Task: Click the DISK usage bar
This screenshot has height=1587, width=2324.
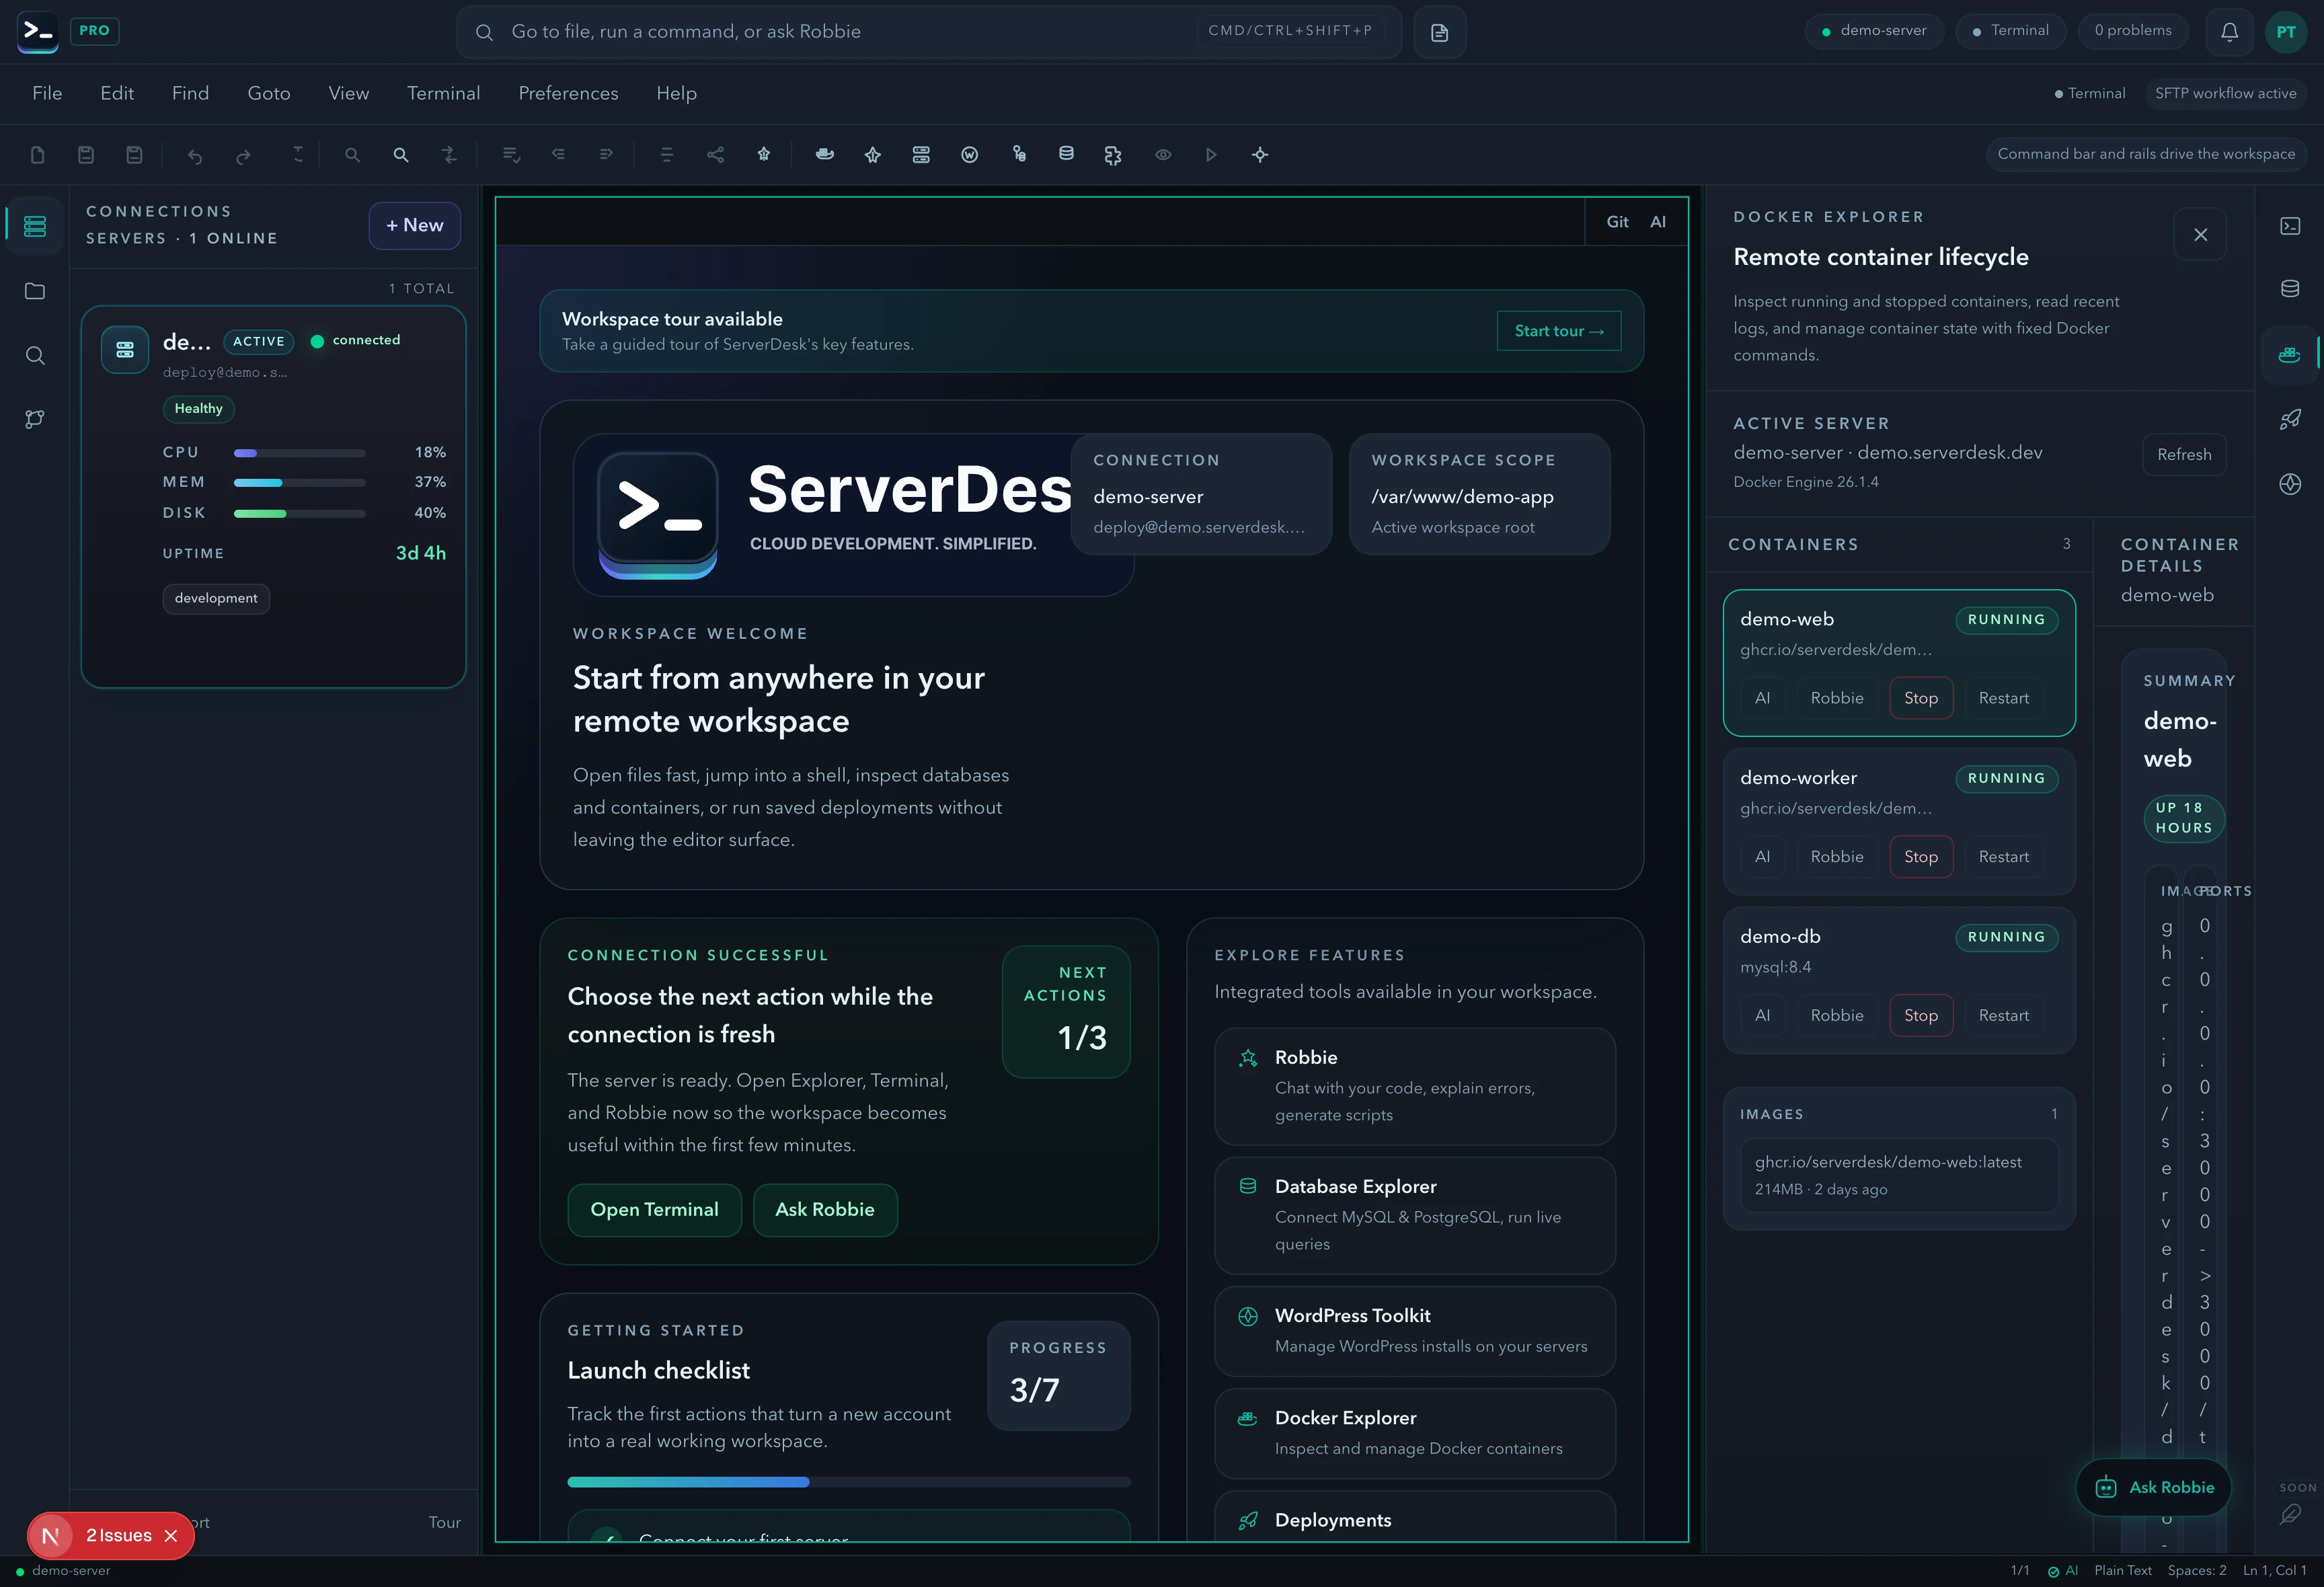Action: point(299,514)
